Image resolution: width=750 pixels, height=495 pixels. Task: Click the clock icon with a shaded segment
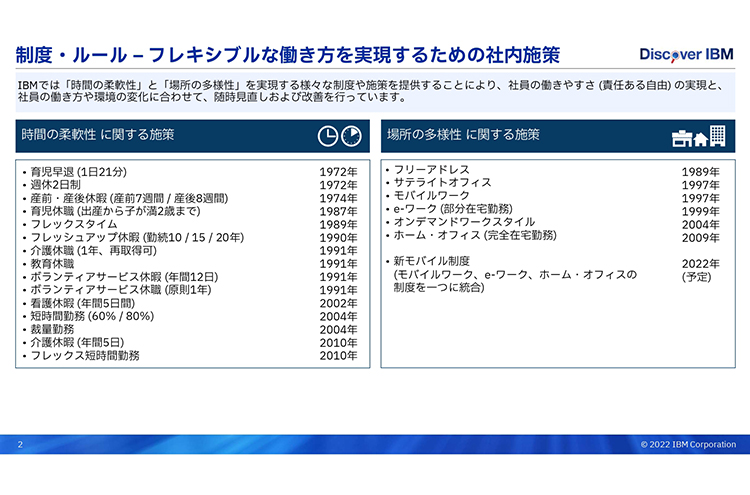coord(351,136)
